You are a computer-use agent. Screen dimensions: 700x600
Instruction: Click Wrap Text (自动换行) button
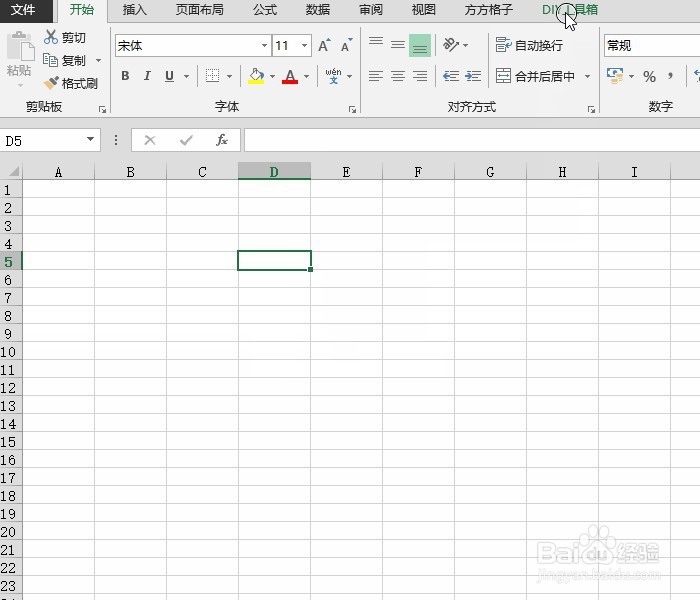pos(529,45)
